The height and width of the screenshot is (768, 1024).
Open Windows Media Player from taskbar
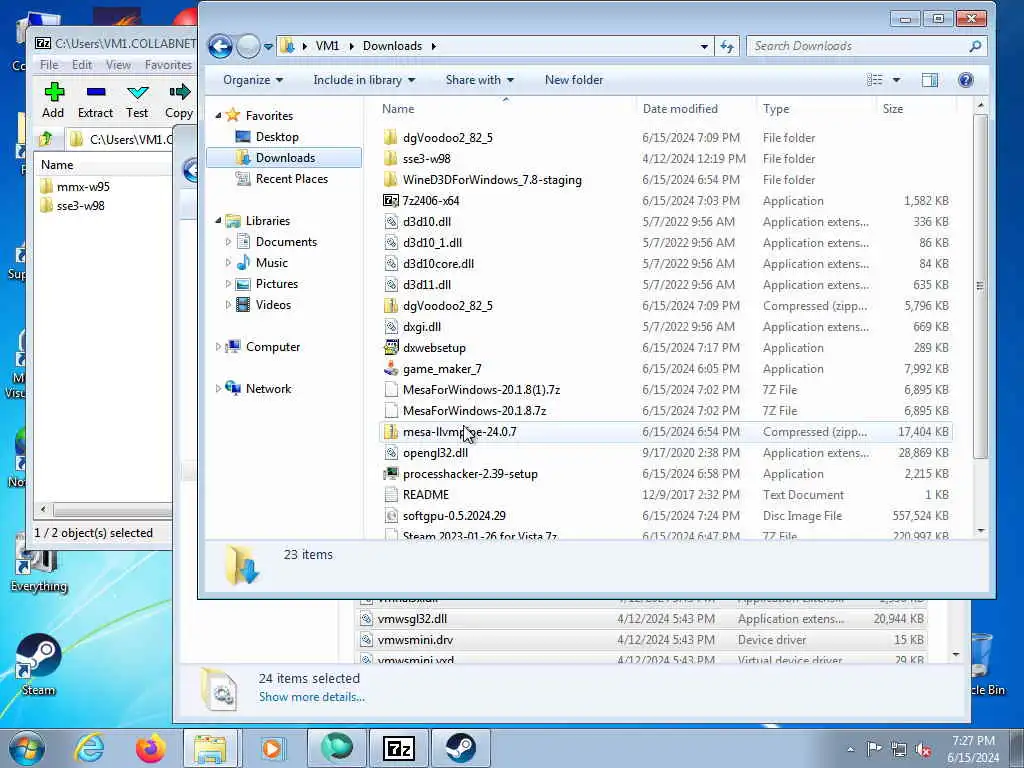click(x=272, y=748)
